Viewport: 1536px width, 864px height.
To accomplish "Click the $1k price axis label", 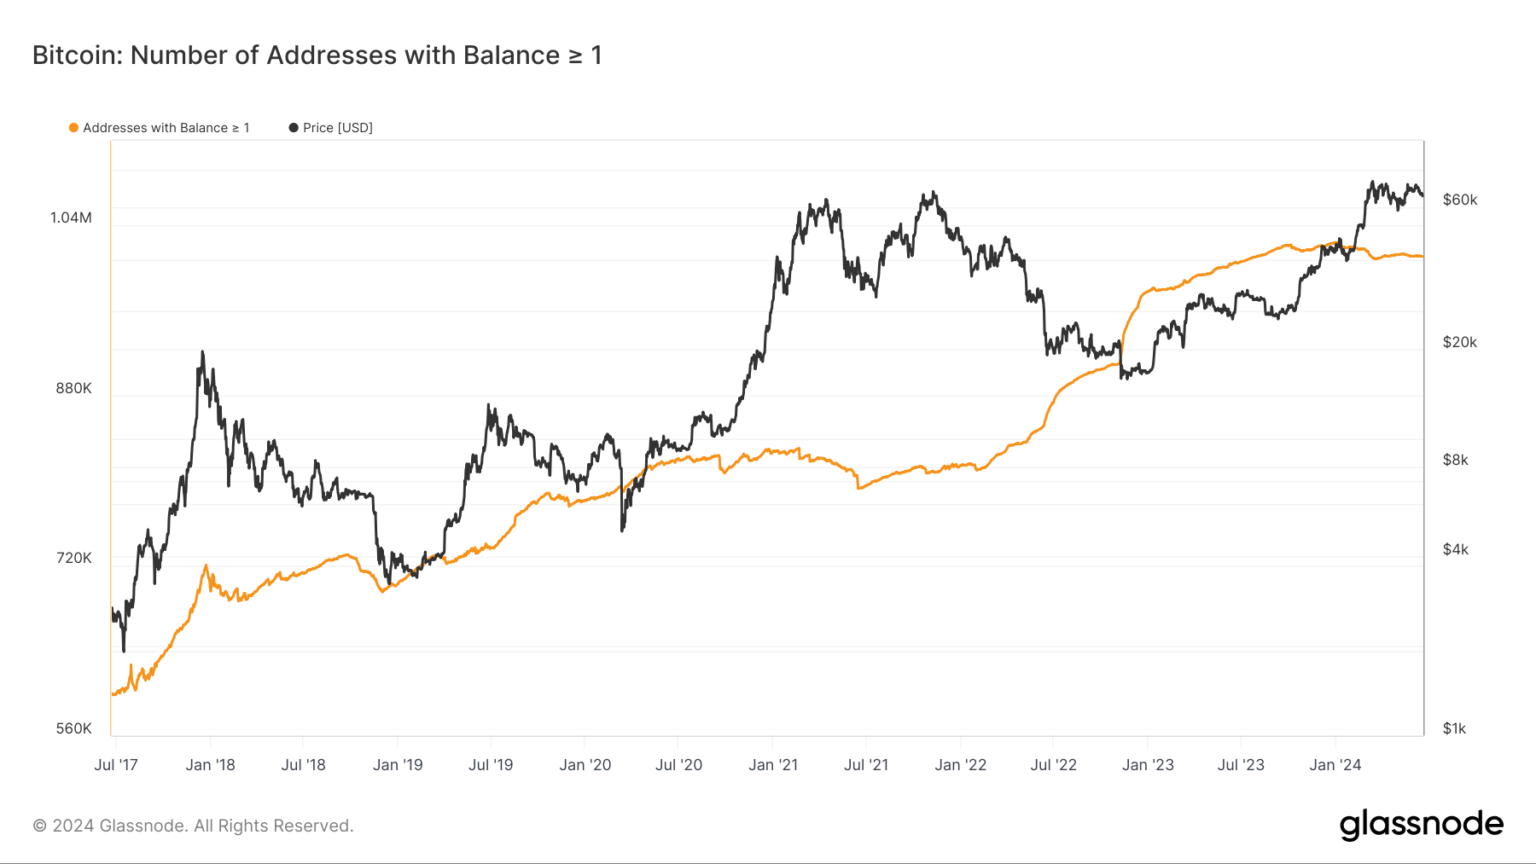I will tap(1454, 728).
